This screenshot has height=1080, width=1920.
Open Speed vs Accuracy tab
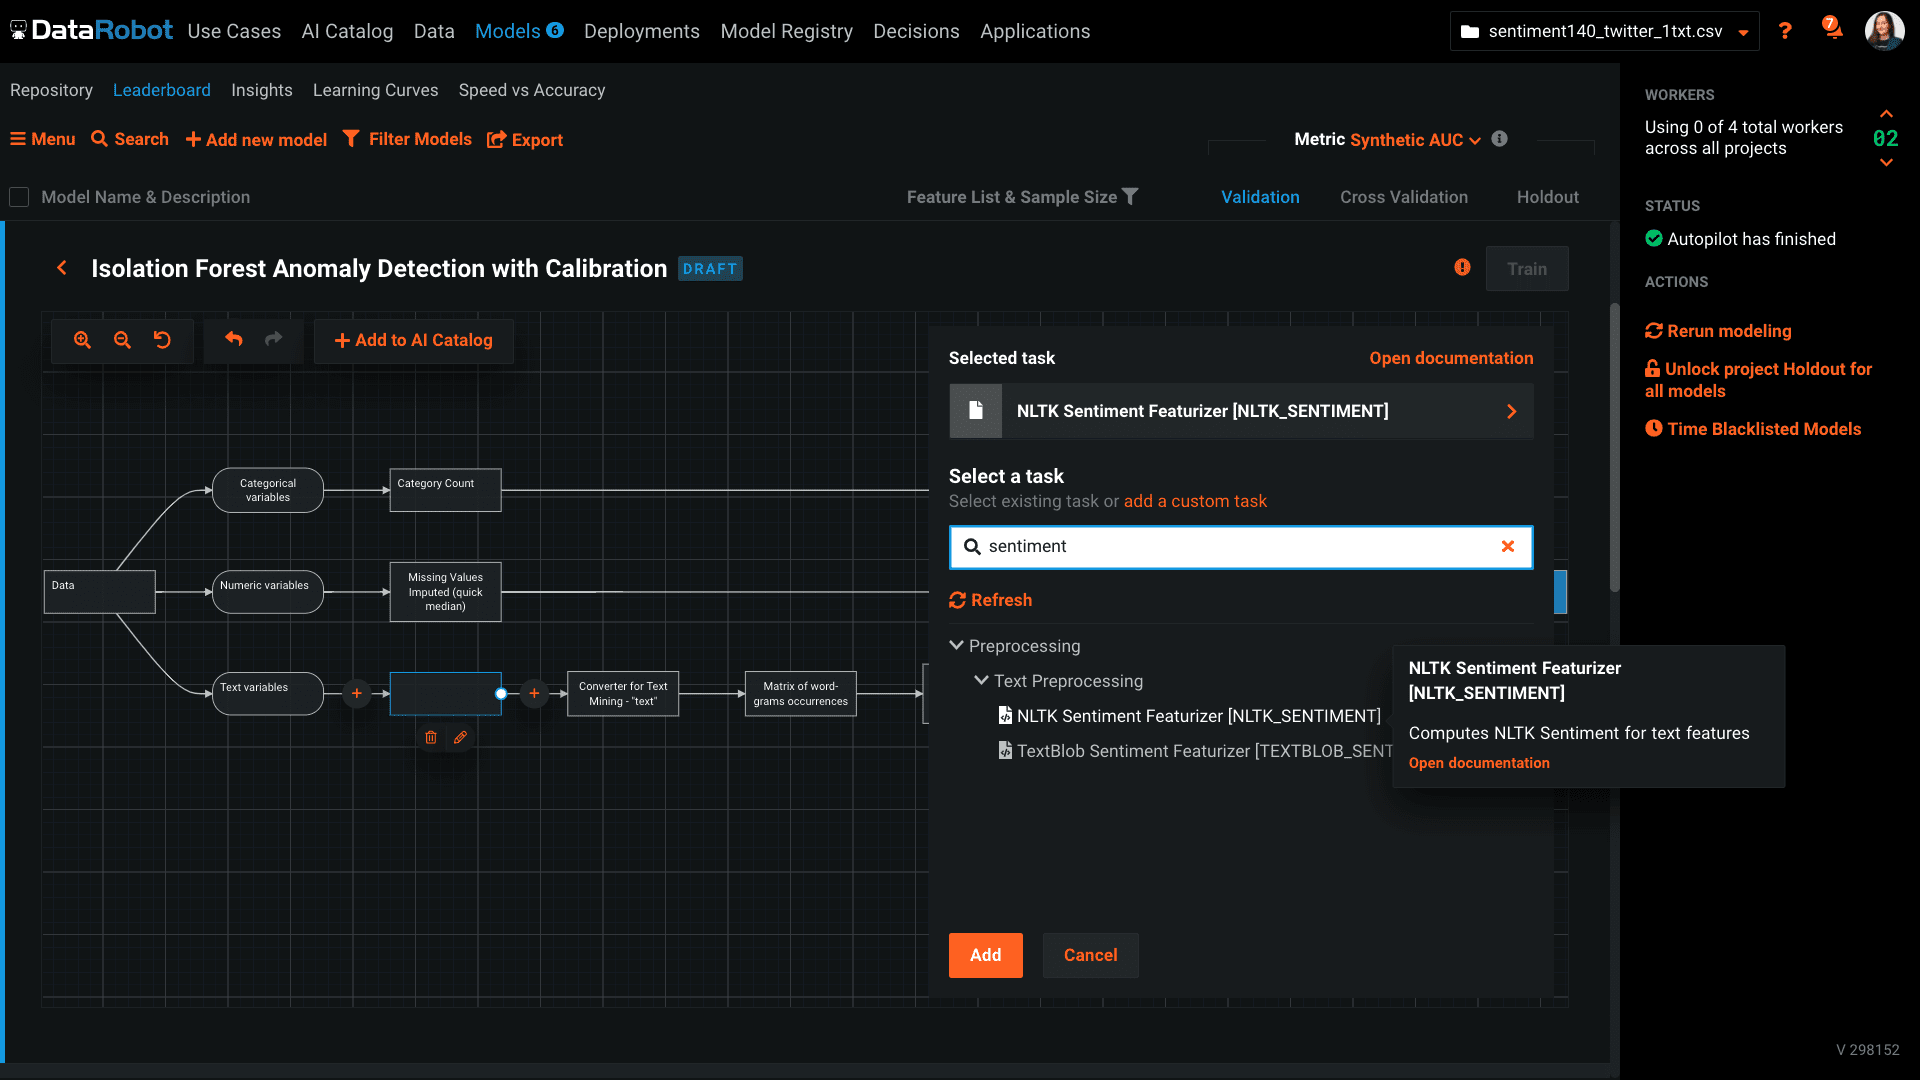coord(532,90)
